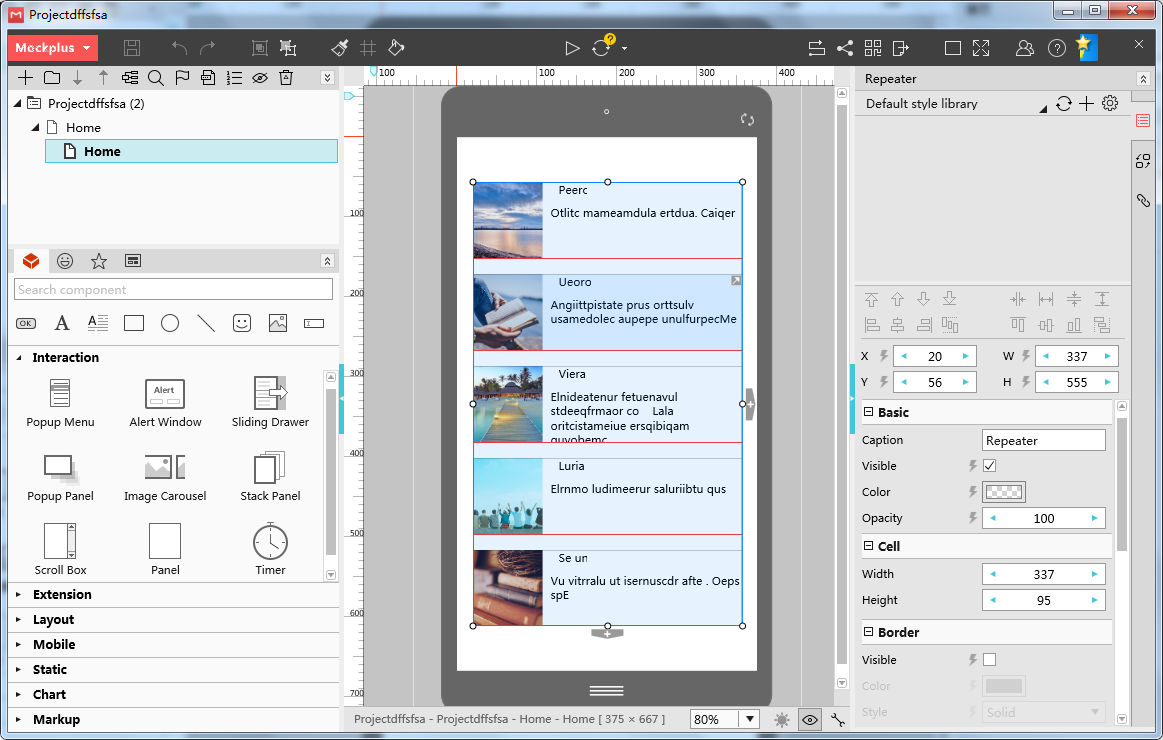
Task: Click the Search component input field
Action: (173, 290)
